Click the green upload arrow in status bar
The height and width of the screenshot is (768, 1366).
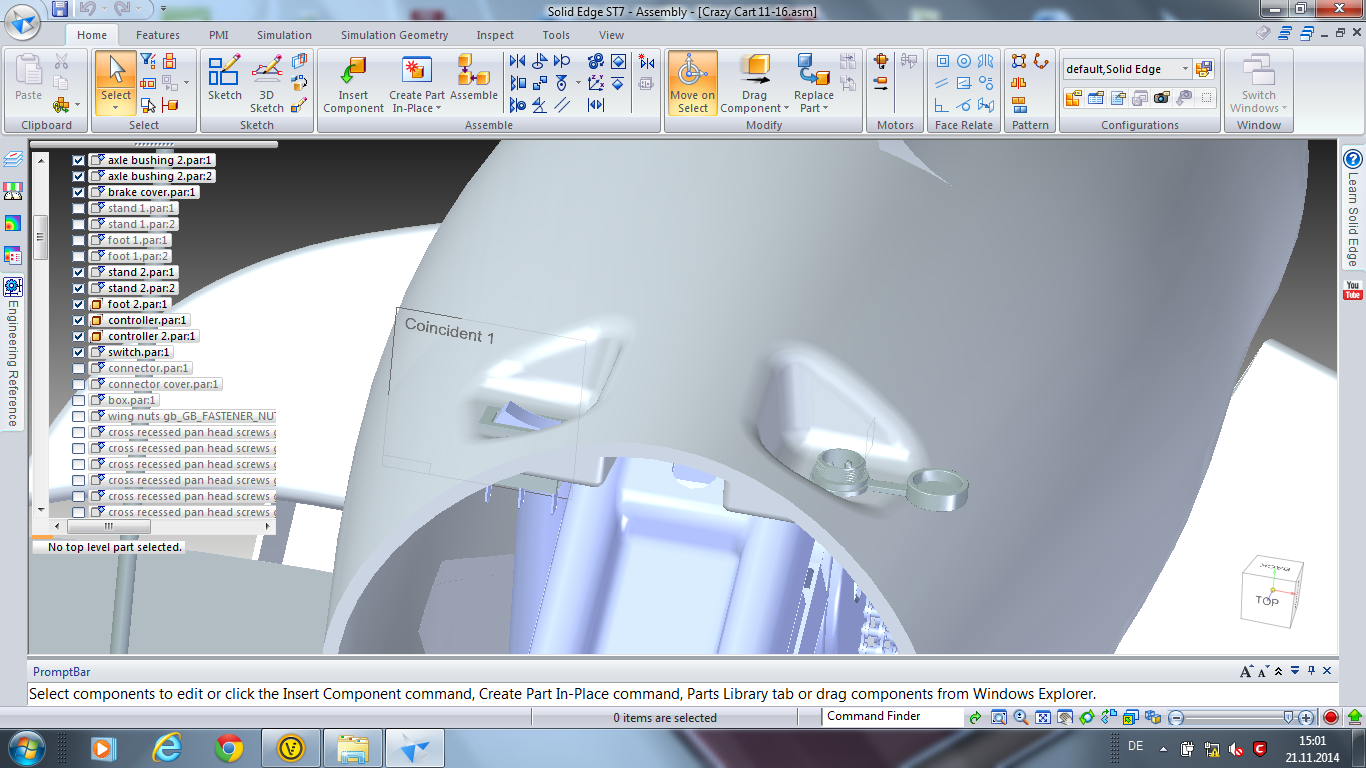pyautogui.click(x=1354, y=717)
